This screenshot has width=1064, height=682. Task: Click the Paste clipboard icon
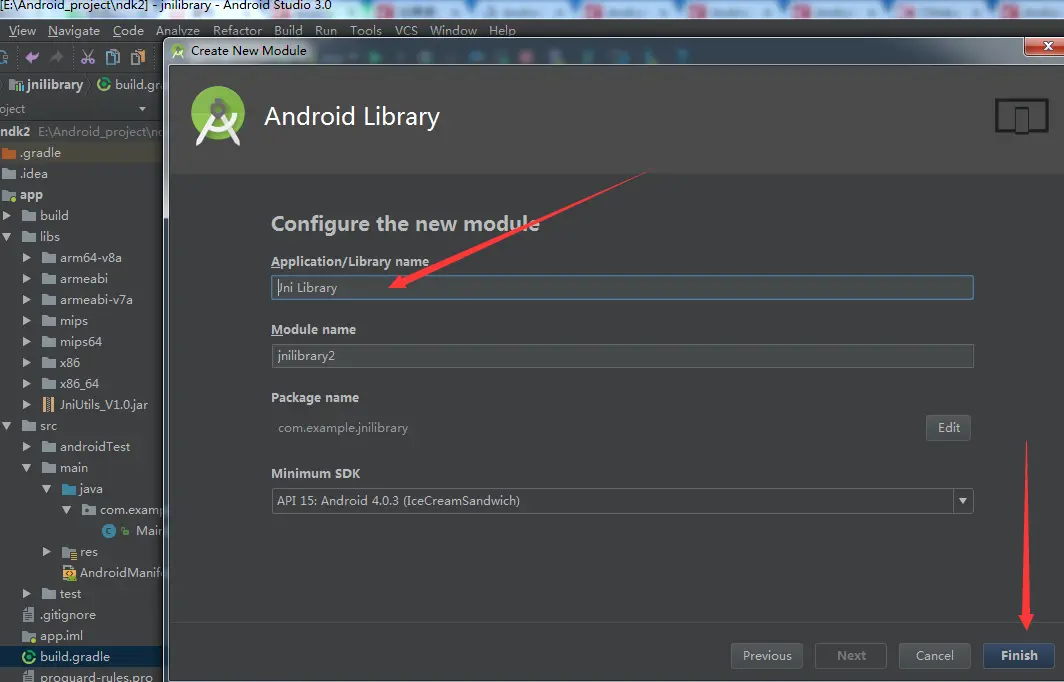138,57
